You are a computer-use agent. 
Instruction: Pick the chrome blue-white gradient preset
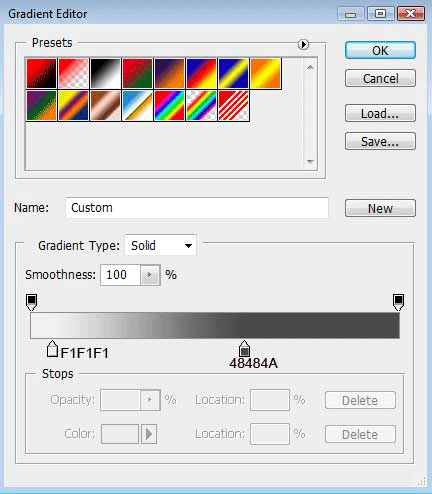click(x=137, y=105)
